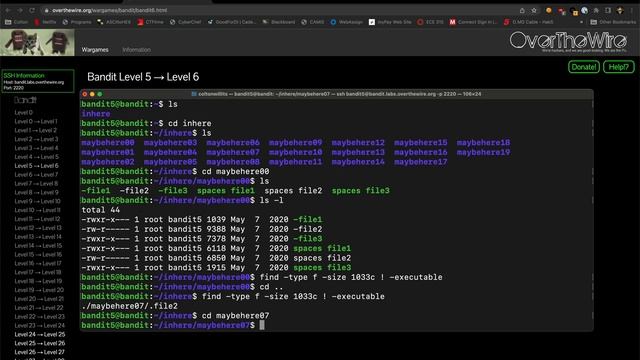The height and width of the screenshot is (360, 640).
Task: Open Level 5 → Level 6 in sidebar
Action: click(x=36, y=166)
